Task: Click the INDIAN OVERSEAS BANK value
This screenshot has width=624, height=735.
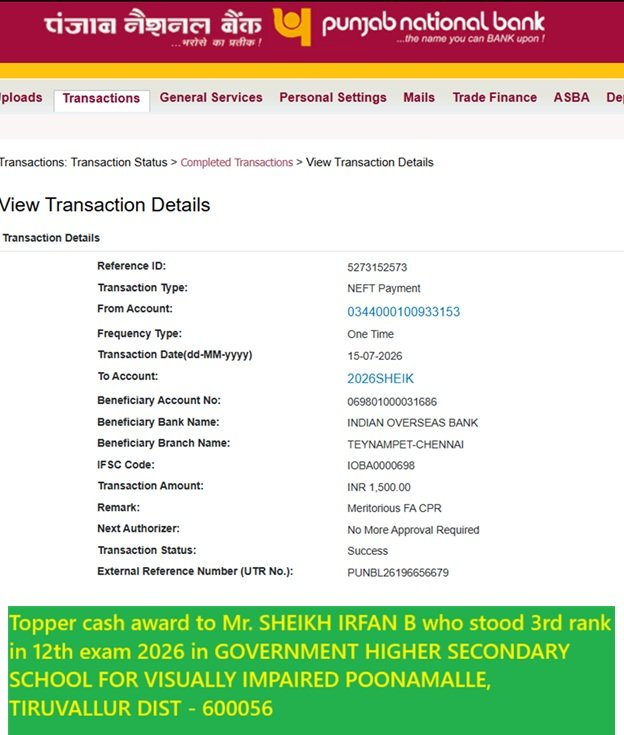Action: click(x=413, y=423)
